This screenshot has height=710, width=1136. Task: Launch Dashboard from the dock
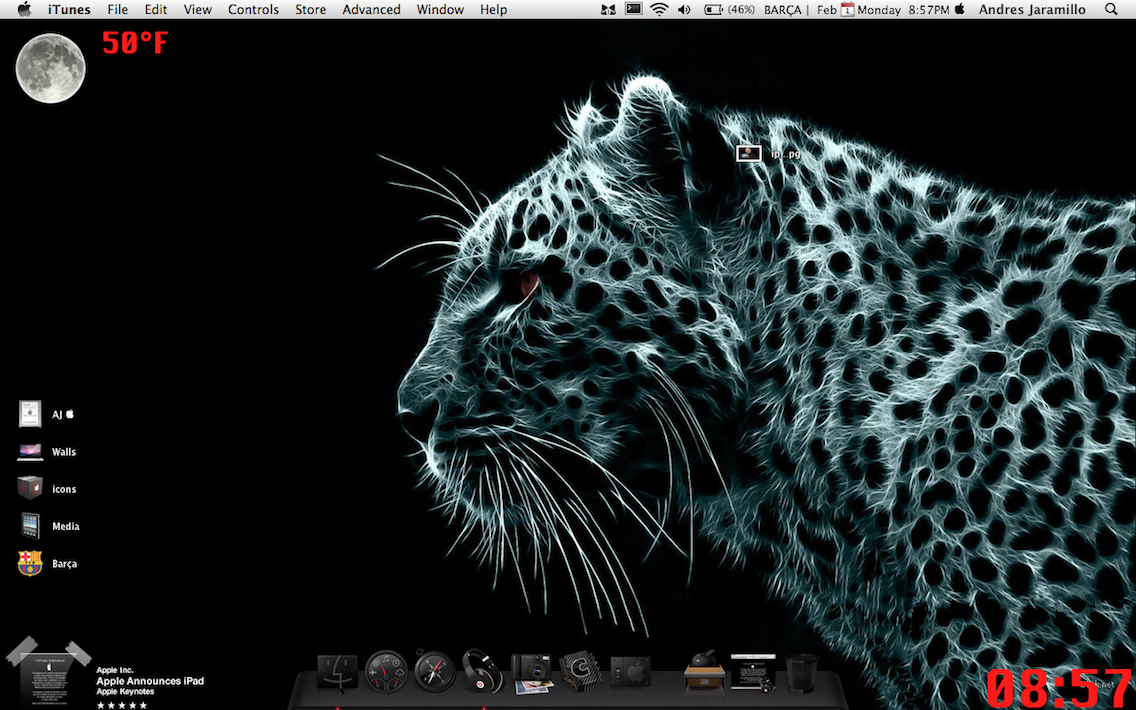click(386, 672)
